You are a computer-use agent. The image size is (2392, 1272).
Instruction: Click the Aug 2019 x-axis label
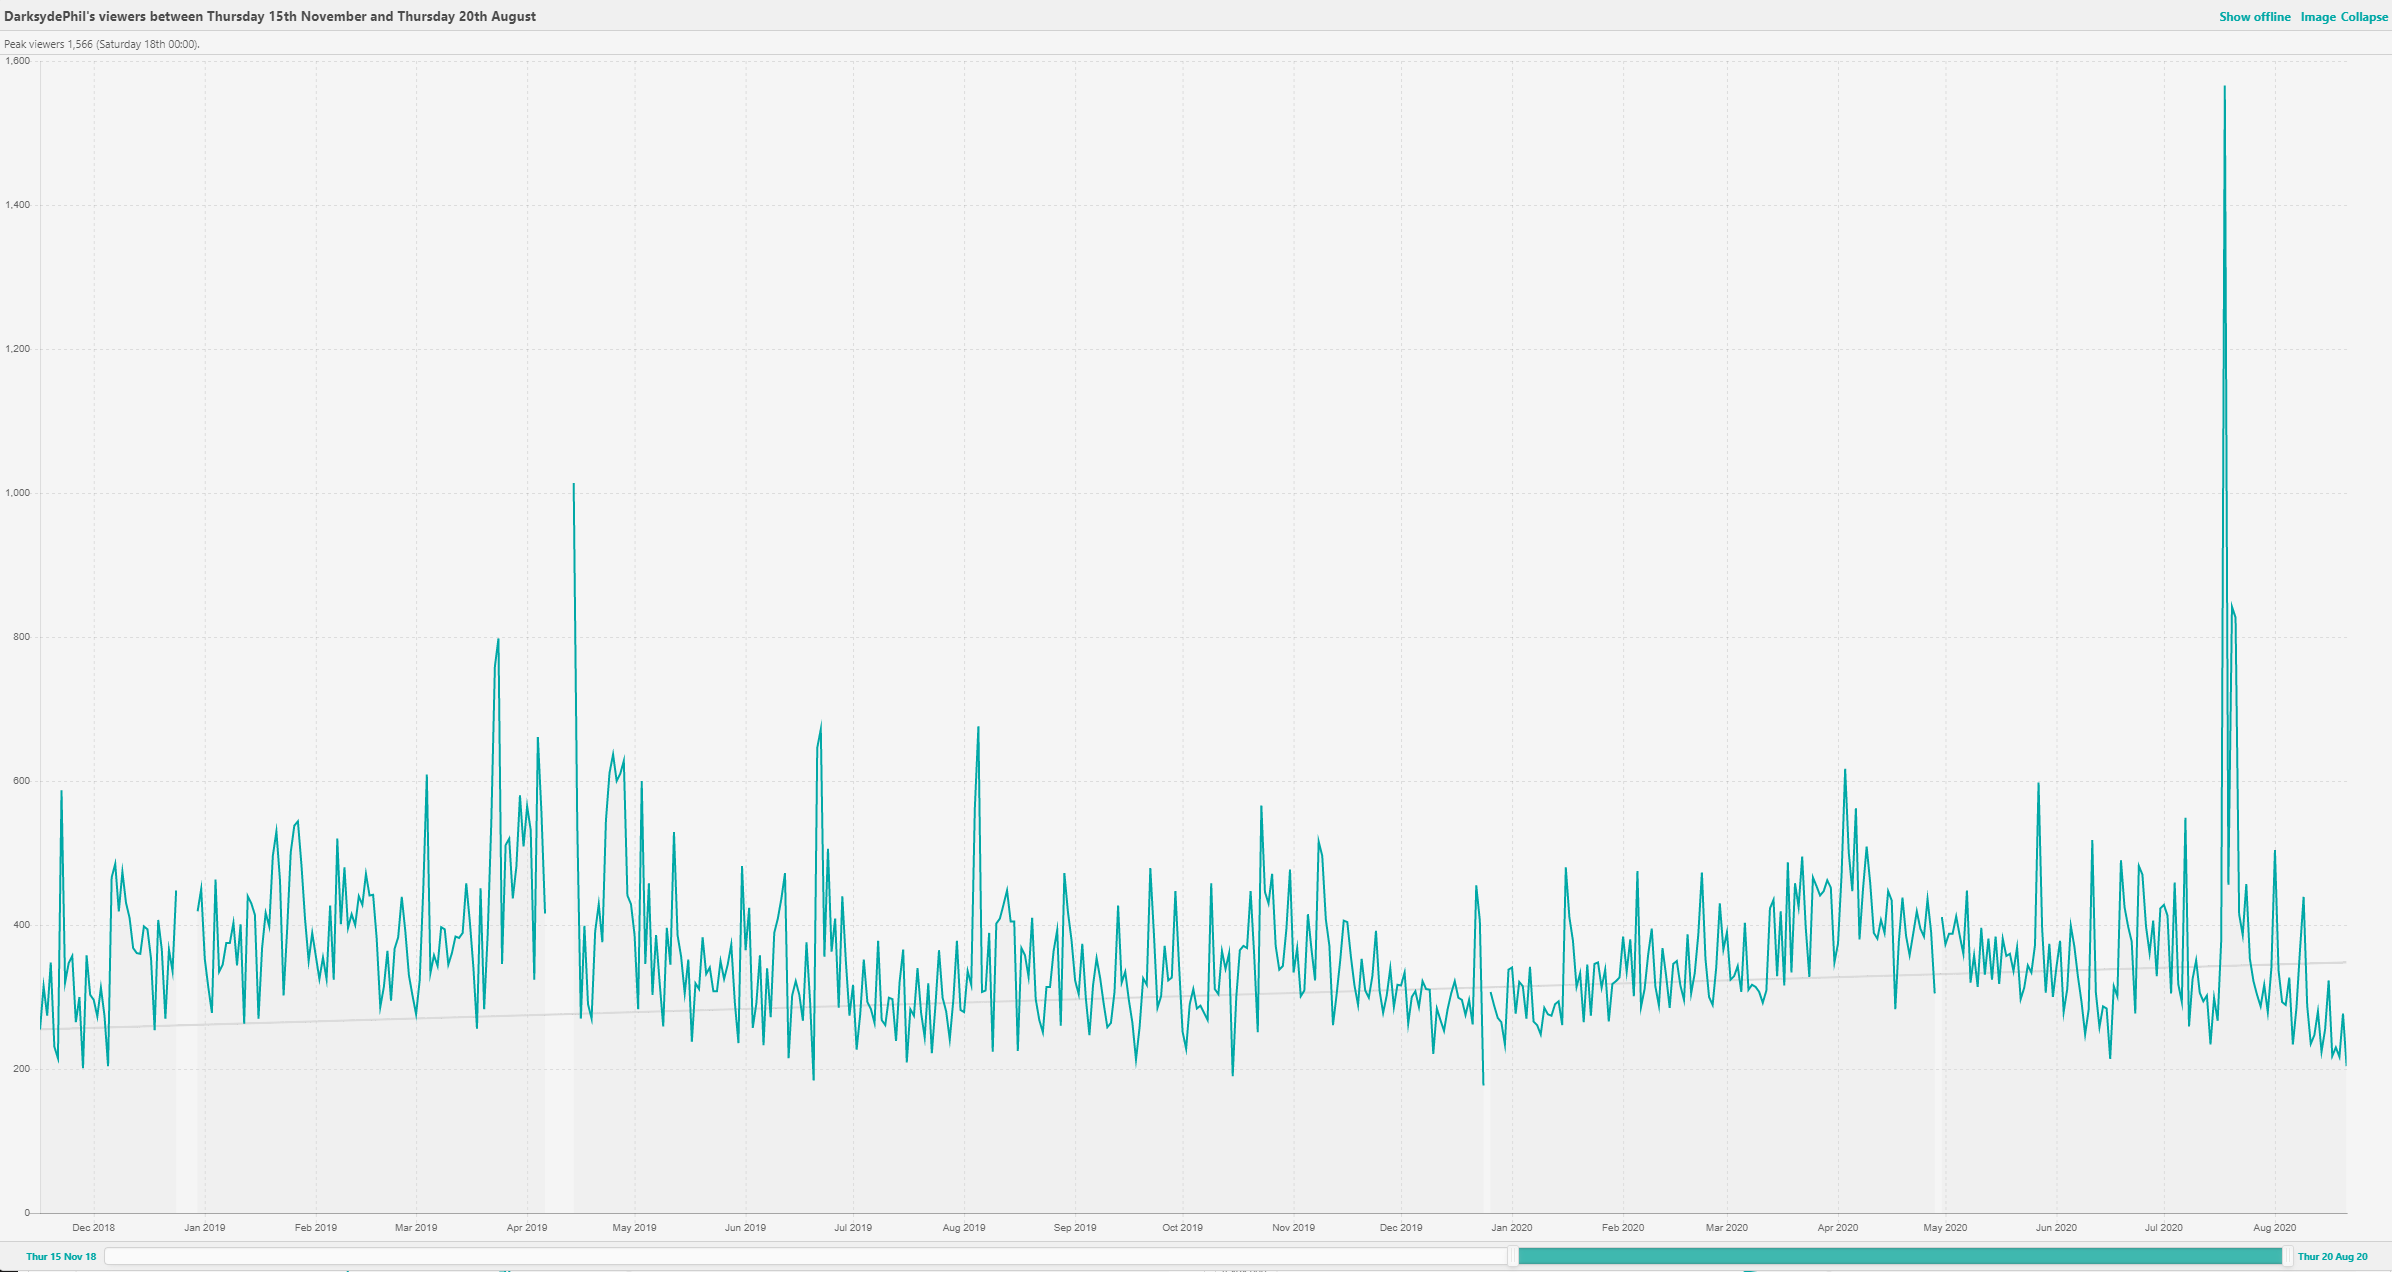[964, 1228]
